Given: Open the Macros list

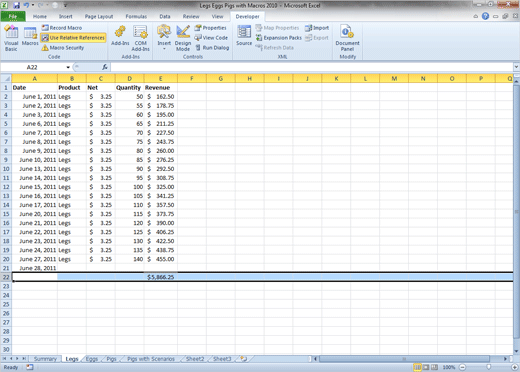Looking at the screenshot, I should [x=30, y=36].
